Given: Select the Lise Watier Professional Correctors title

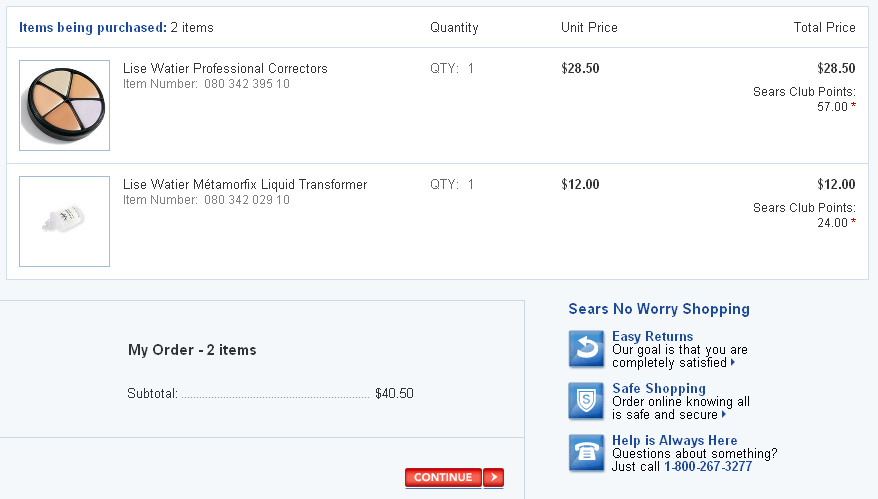Looking at the screenshot, I should pyautogui.click(x=225, y=68).
